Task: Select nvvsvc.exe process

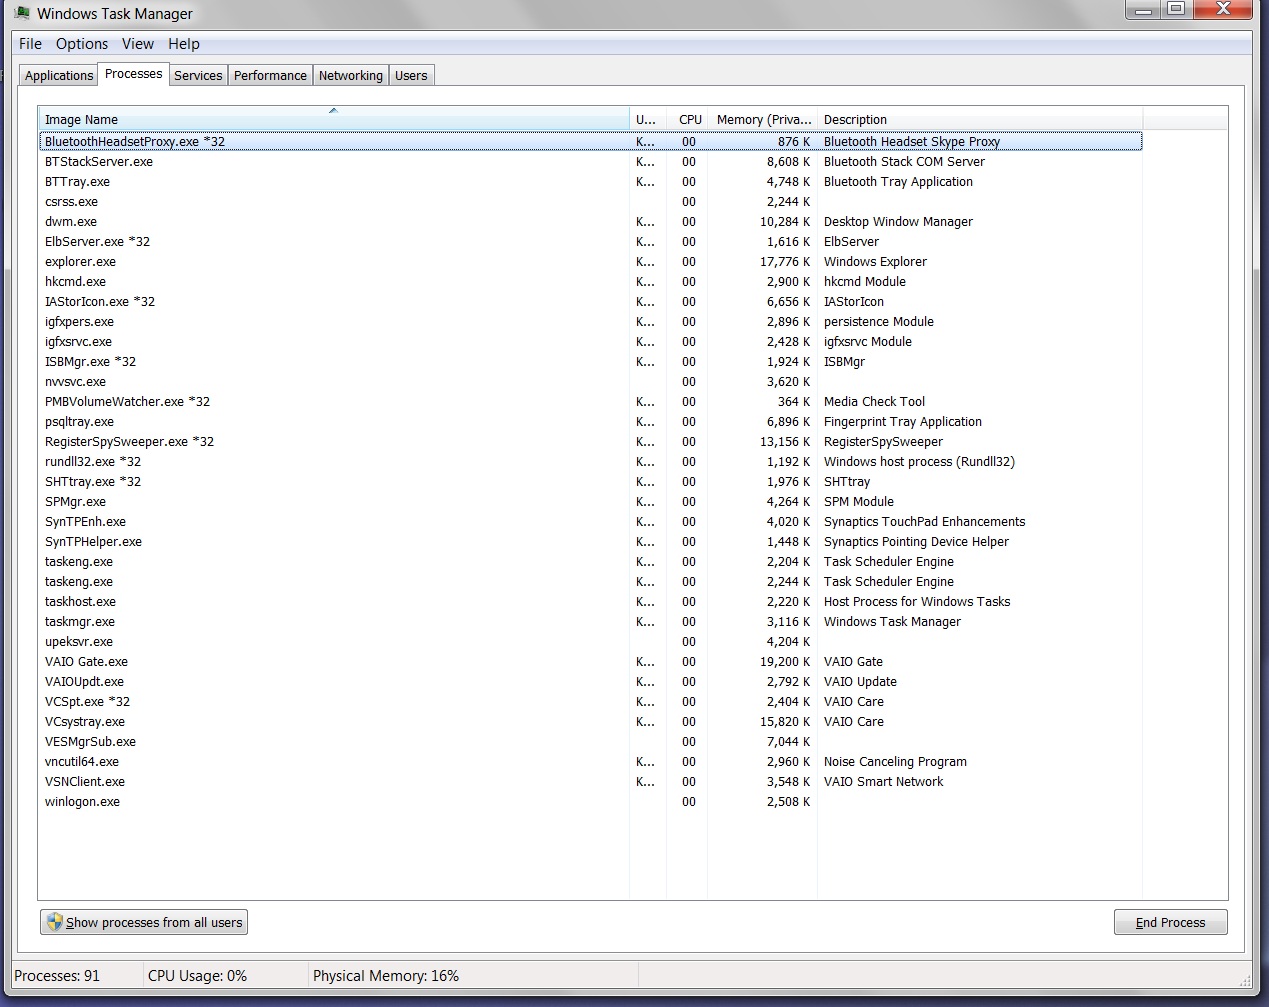Action: coord(590,382)
